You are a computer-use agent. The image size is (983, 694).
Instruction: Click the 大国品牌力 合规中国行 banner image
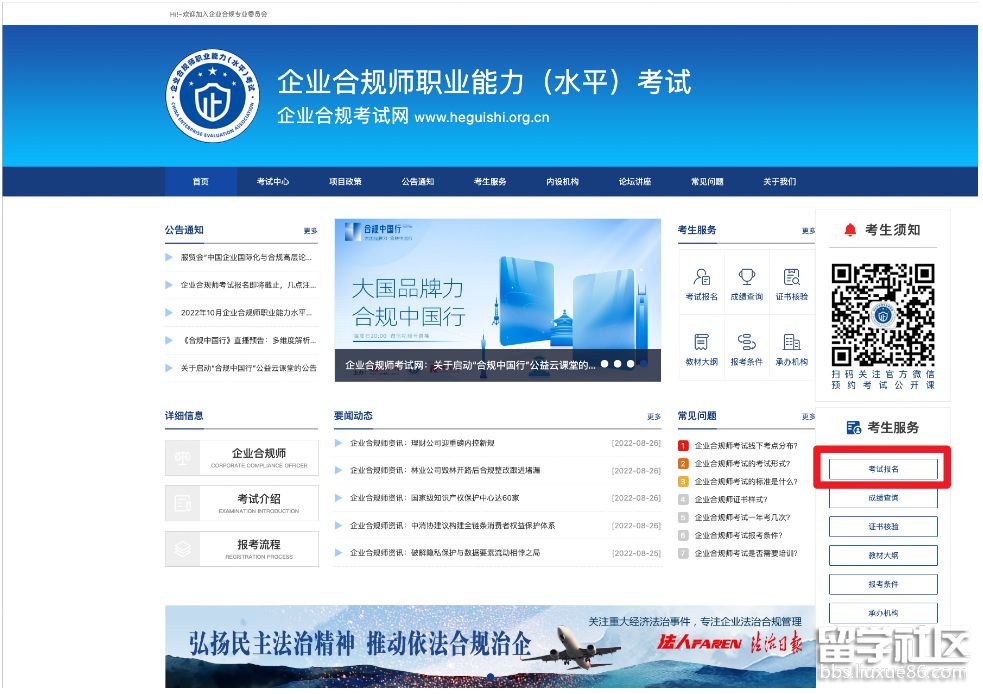(x=497, y=290)
